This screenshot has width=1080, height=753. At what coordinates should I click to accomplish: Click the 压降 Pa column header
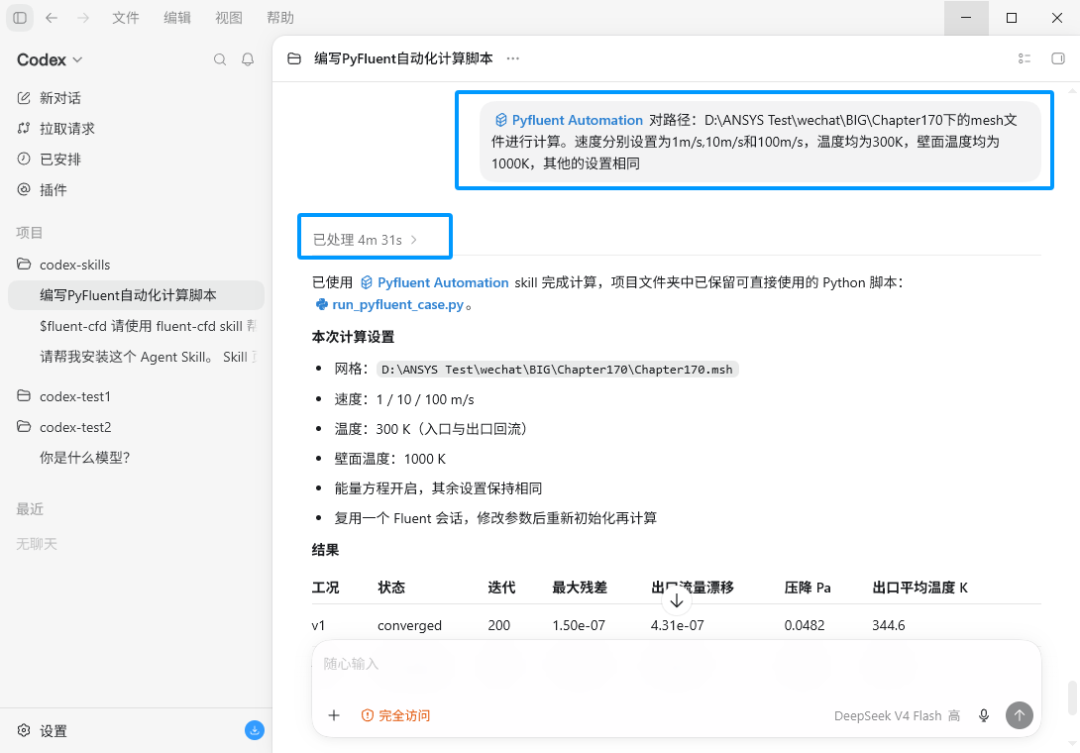(x=807, y=588)
